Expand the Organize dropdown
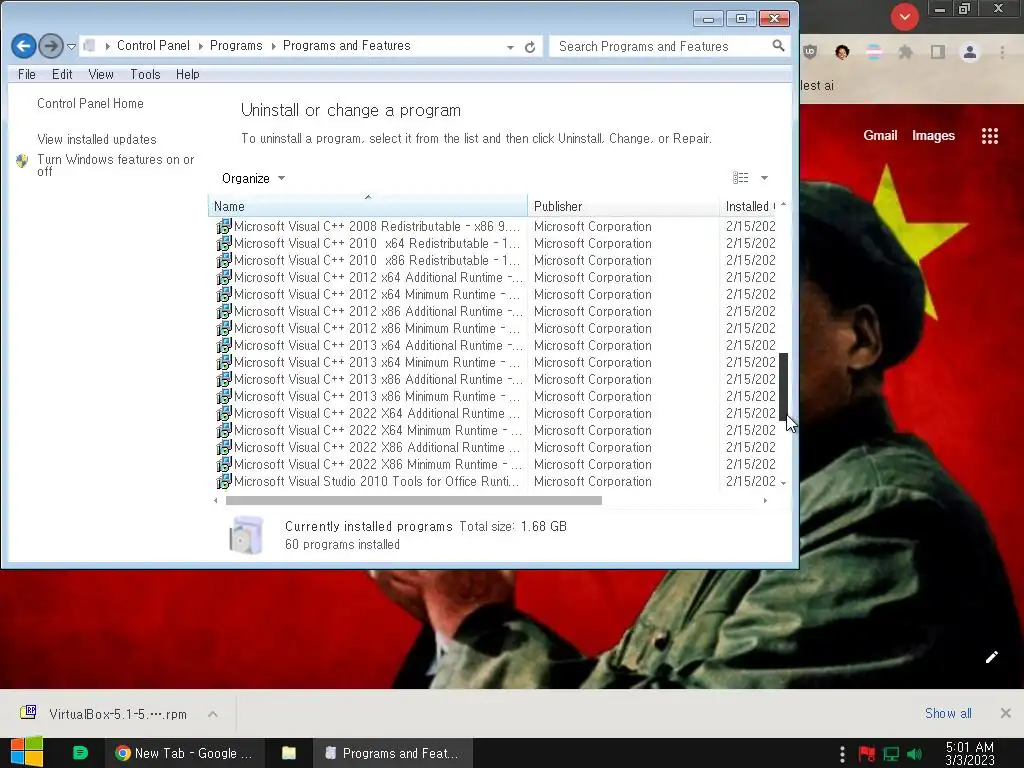This screenshot has height=768, width=1024. point(253,178)
